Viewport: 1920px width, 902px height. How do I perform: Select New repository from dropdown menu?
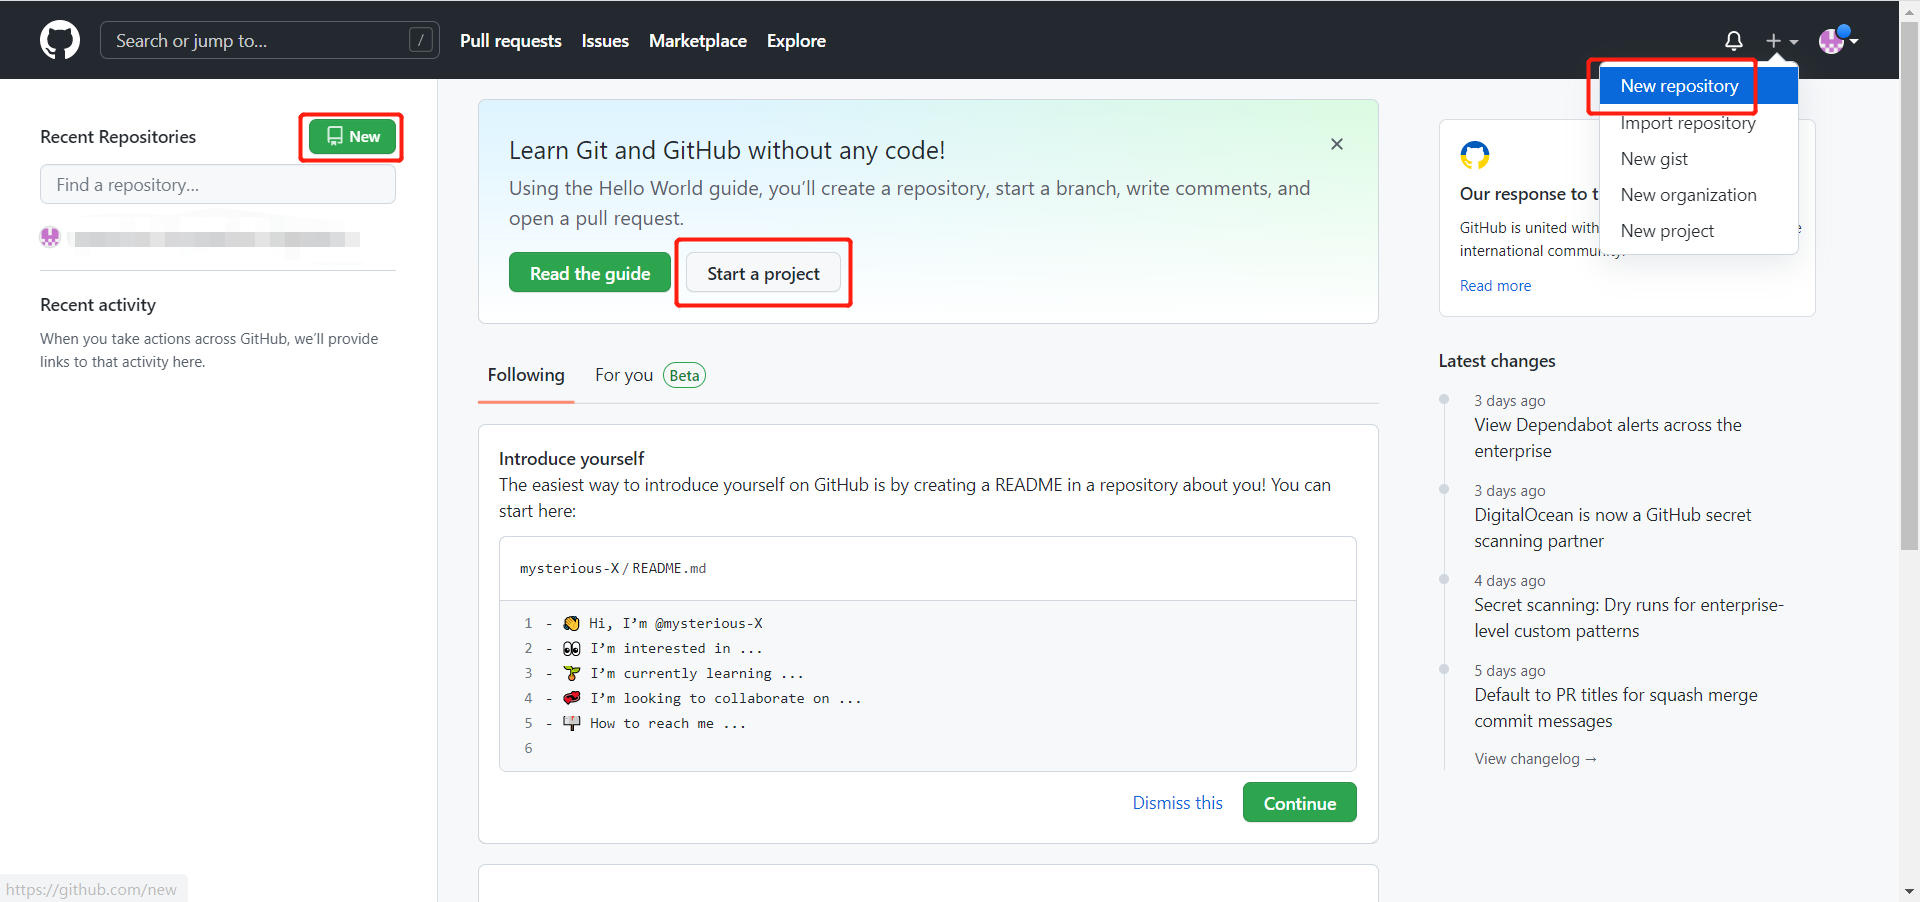coord(1679,86)
